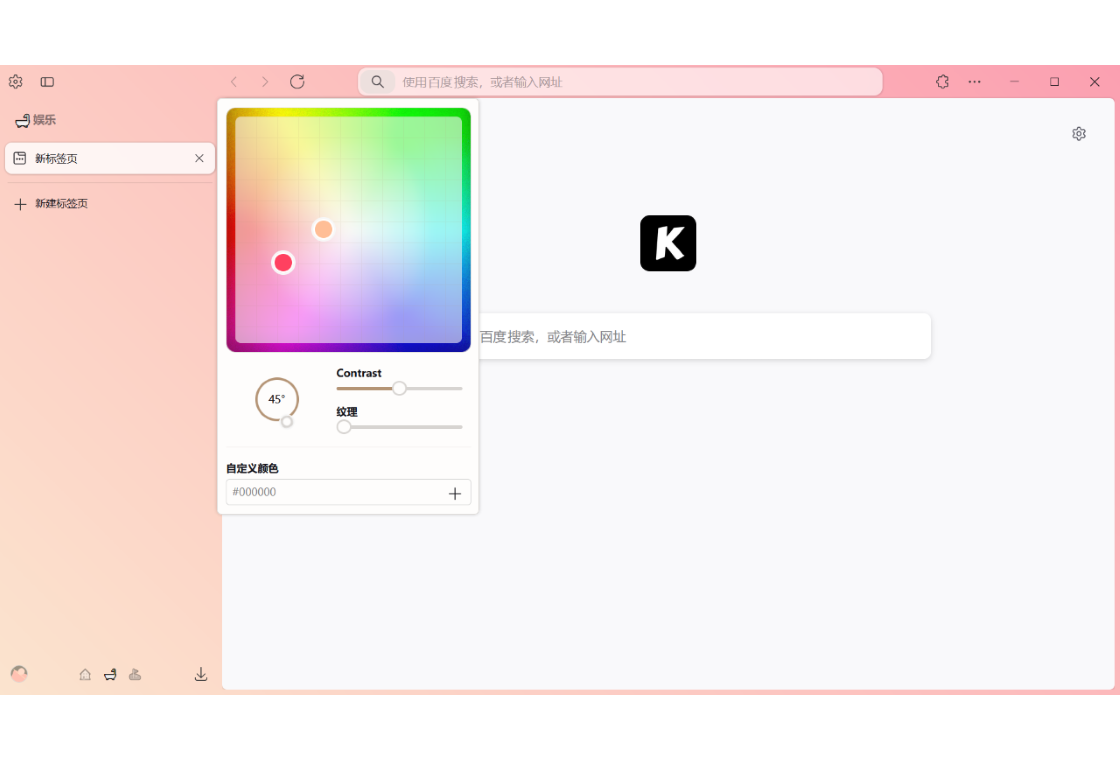Click the Contrast slider handle

399,389
